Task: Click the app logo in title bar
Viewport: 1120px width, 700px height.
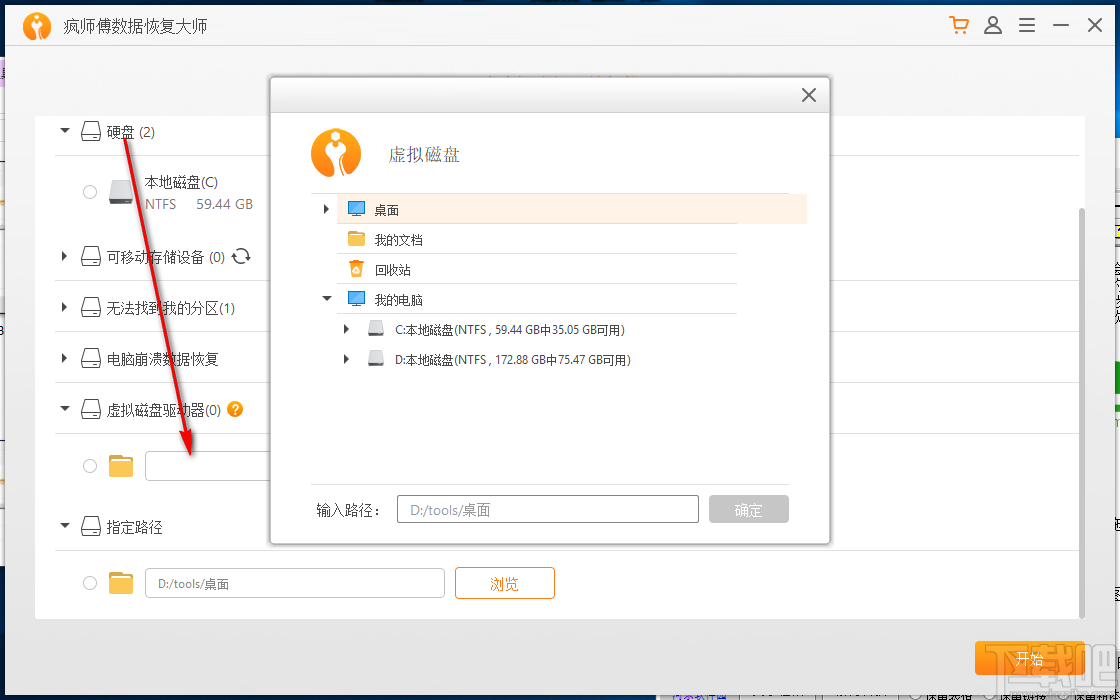Action: tap(36, 26)
